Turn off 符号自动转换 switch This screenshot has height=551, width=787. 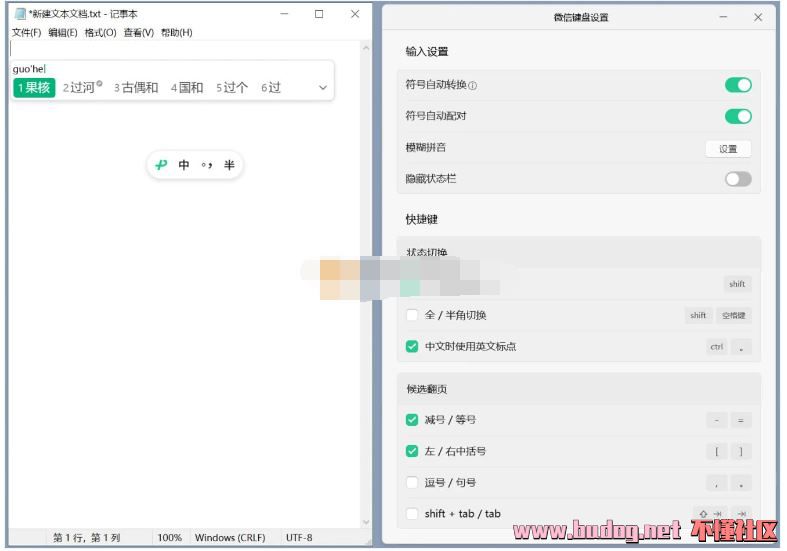click(737, 85)
